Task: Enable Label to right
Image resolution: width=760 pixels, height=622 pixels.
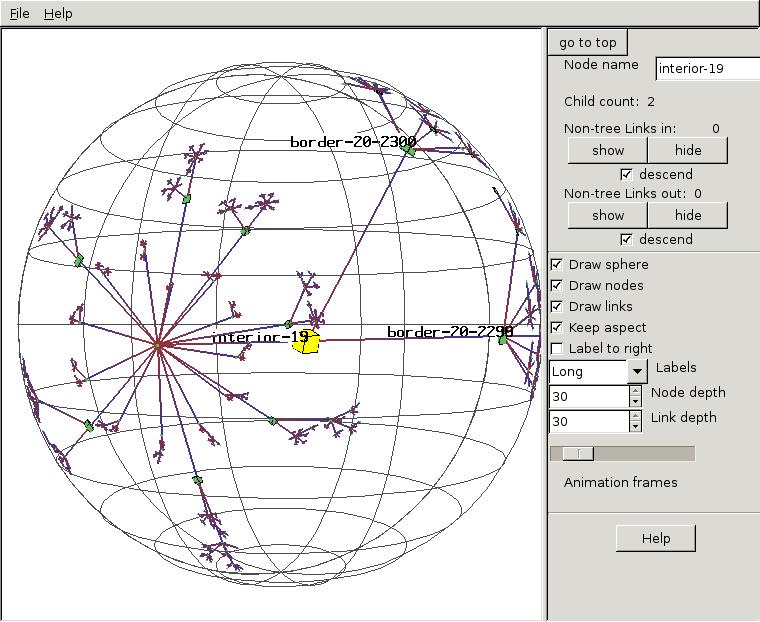Action: 557,349
